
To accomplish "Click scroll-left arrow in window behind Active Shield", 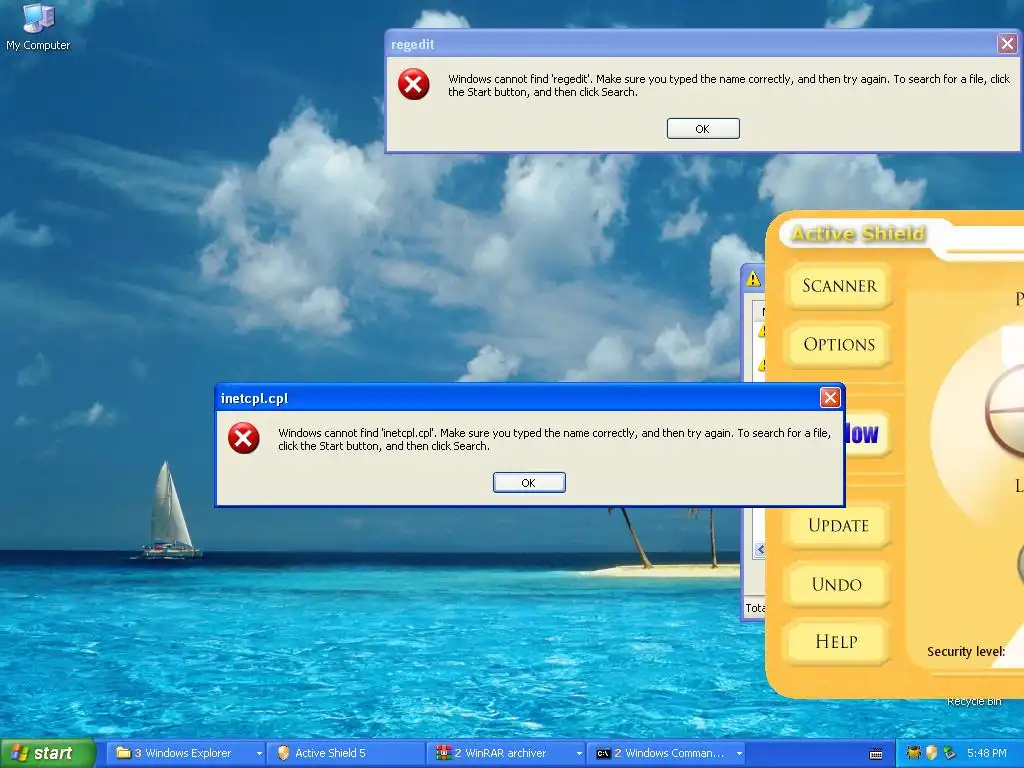I will tap(760, 550).
